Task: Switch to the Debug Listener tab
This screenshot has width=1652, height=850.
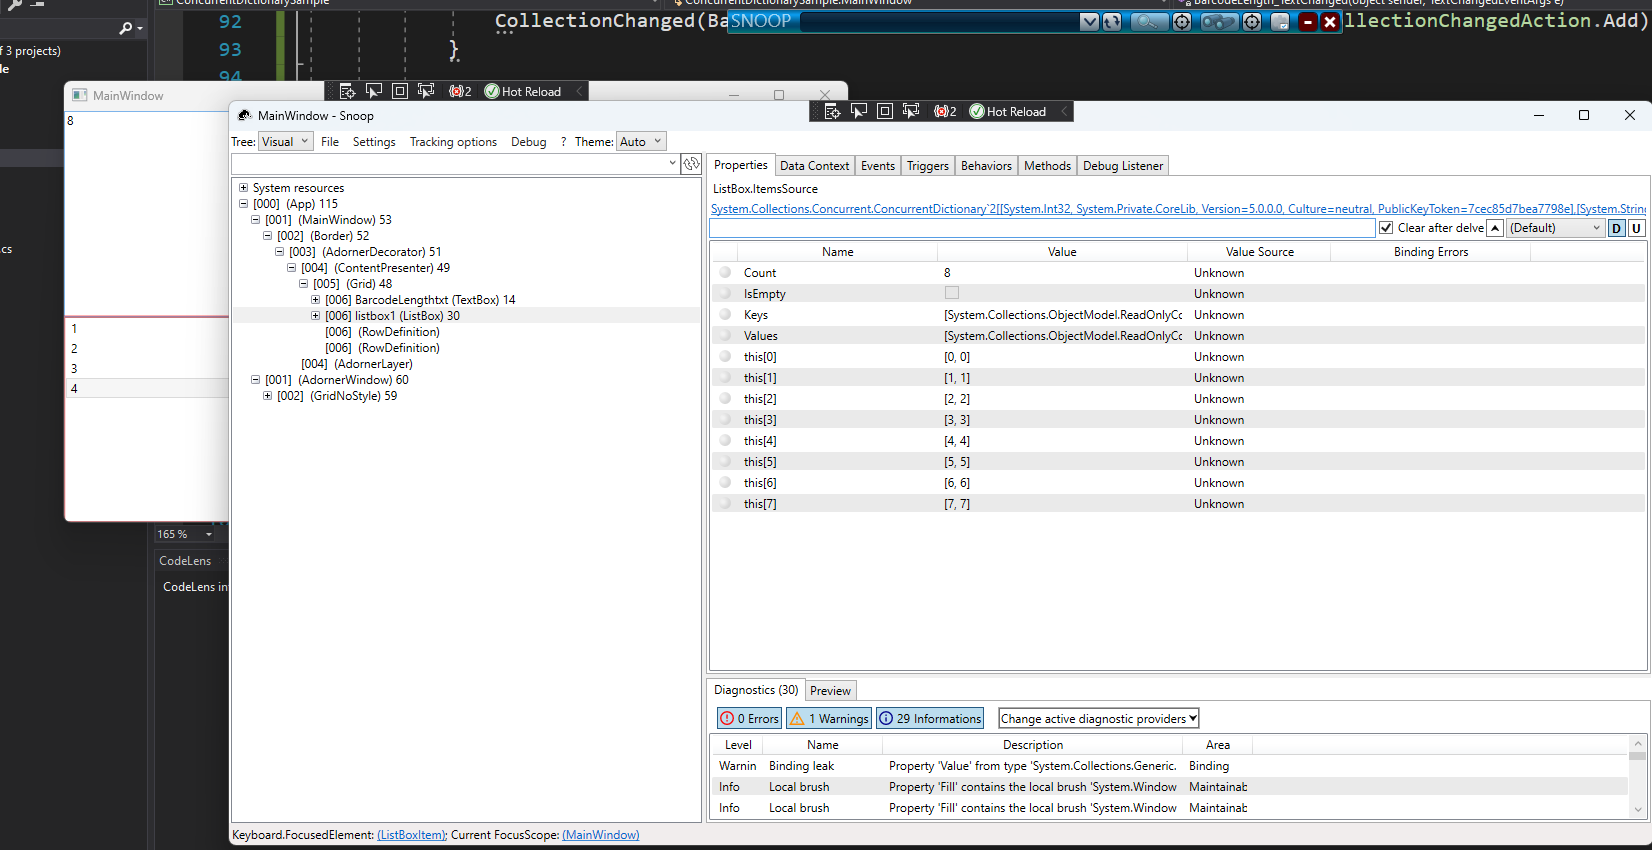Action: click(x=1123, y=166)
